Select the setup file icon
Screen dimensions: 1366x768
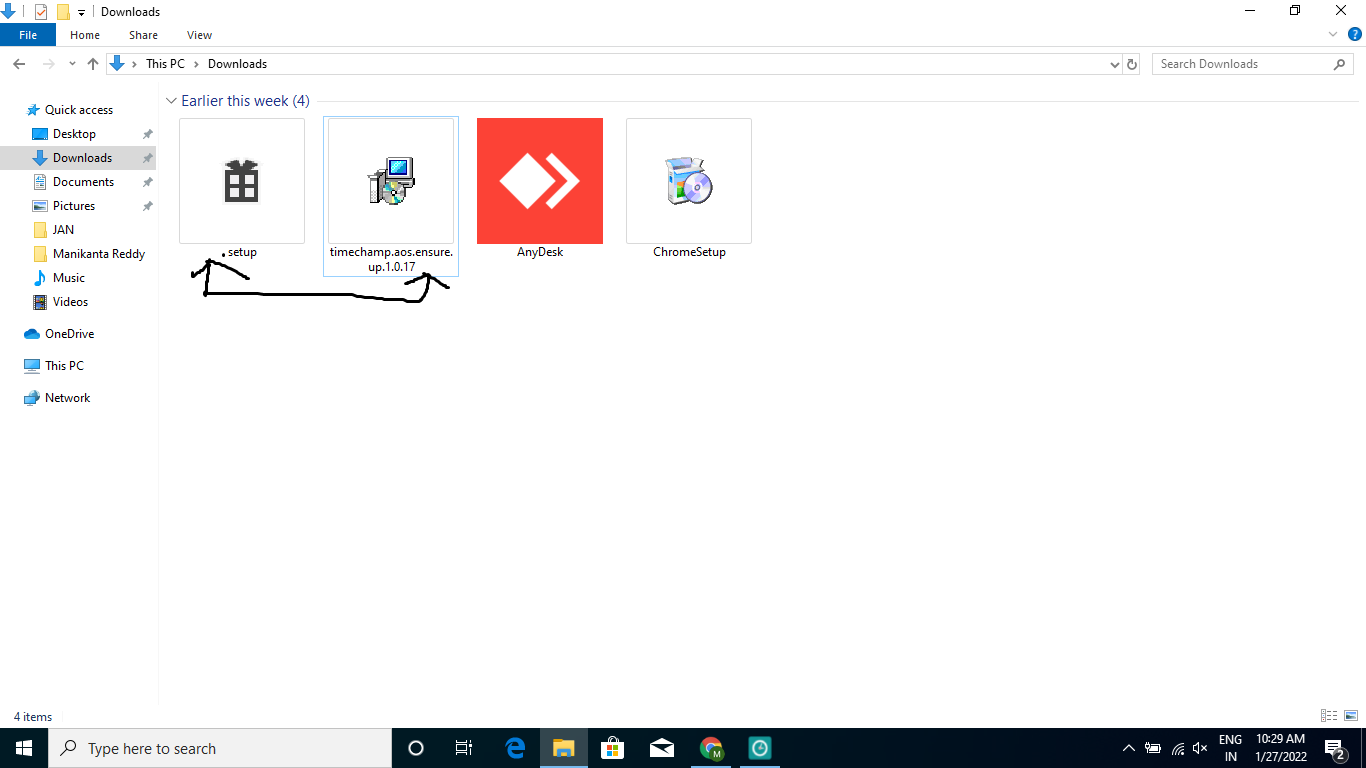coord(242,181)
